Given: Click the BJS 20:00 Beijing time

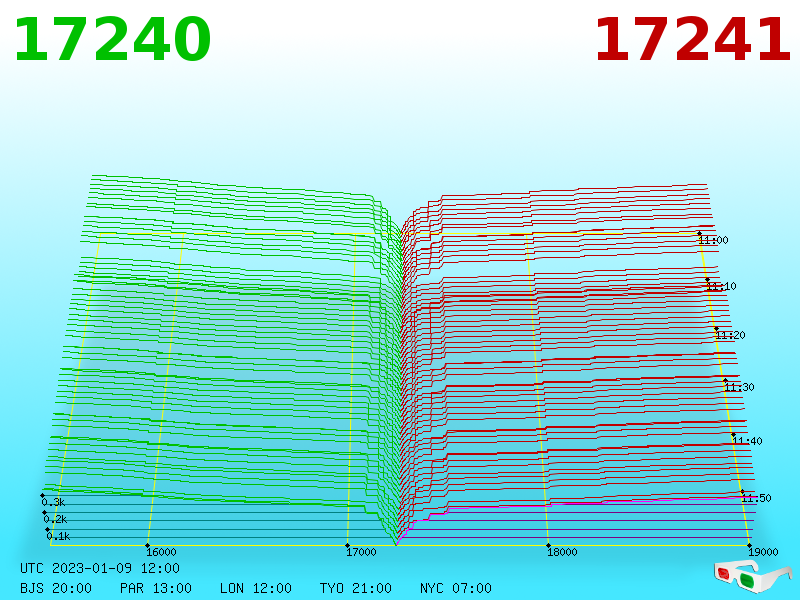Looking at the screenshot, I should (x=56, y=588).
